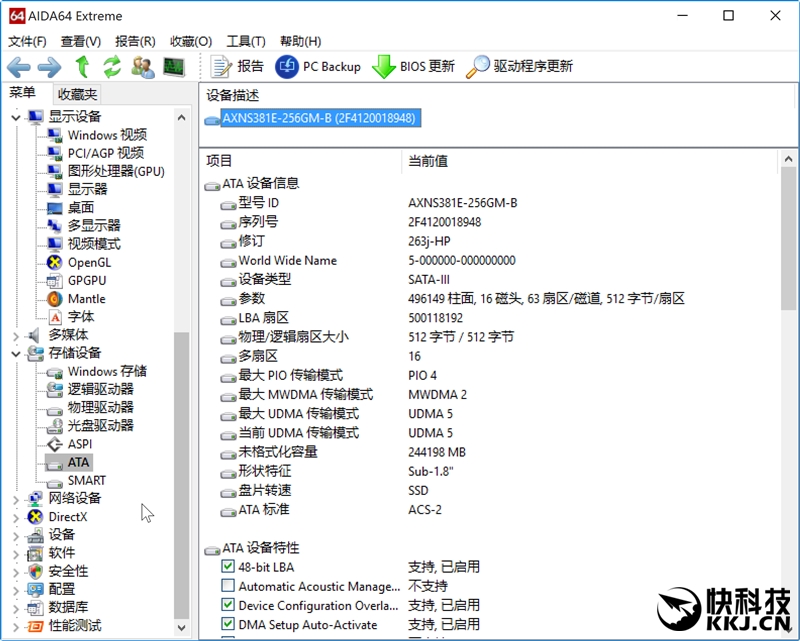Viewport: 800px width, 641px height.
Task: Click the green up arrow toolbar icon
Action: coord(82,67)
